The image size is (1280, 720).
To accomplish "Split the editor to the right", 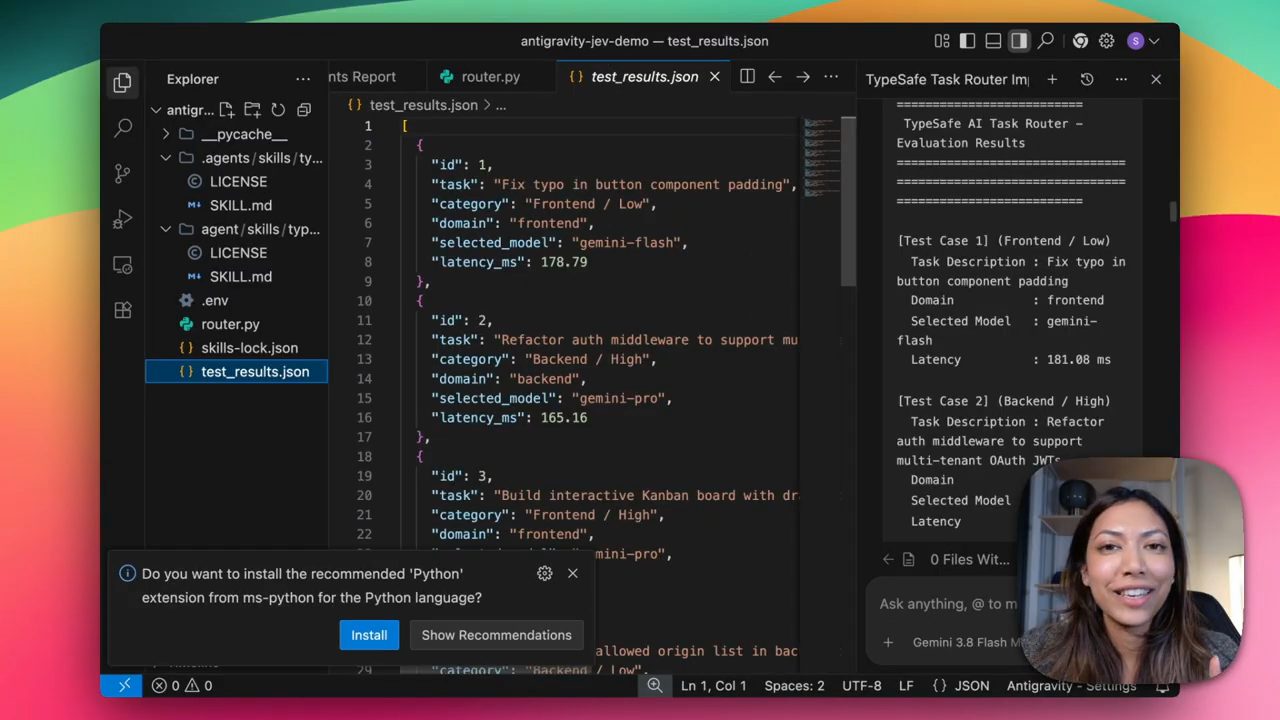I will pyautogui.click(x=747, y=77).
